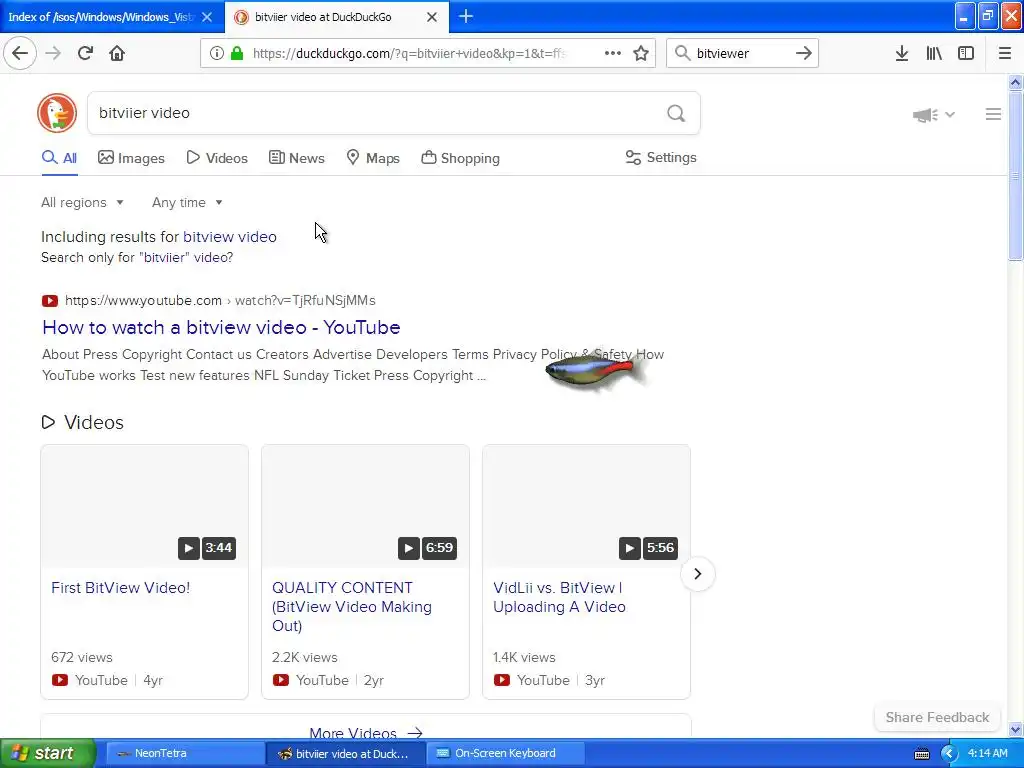Open DuckDuckGo search Settings

(661, 157)
